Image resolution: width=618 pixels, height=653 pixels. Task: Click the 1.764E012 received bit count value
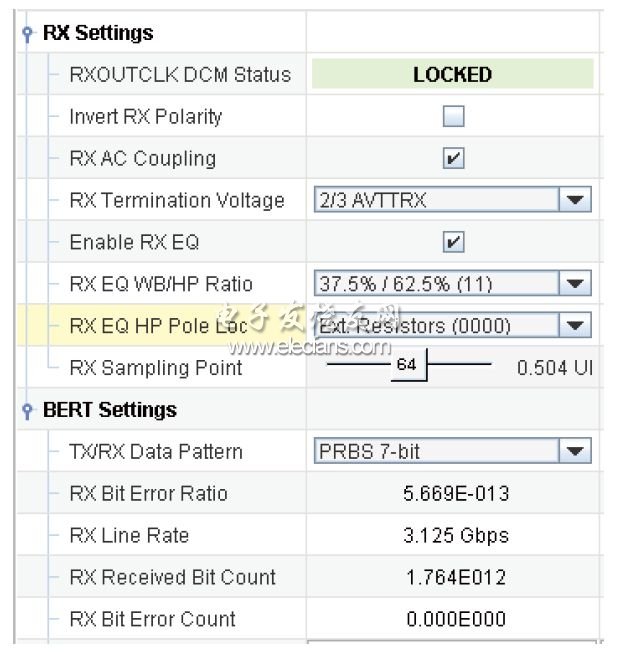click(x=456, y=578)
